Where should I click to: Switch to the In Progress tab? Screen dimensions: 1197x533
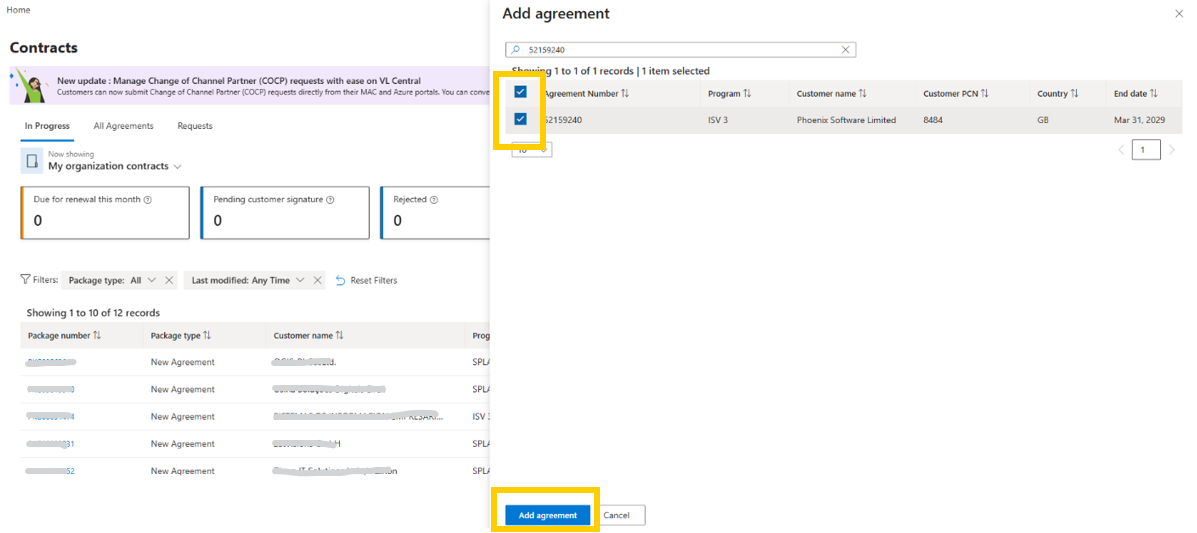[47, 126]
